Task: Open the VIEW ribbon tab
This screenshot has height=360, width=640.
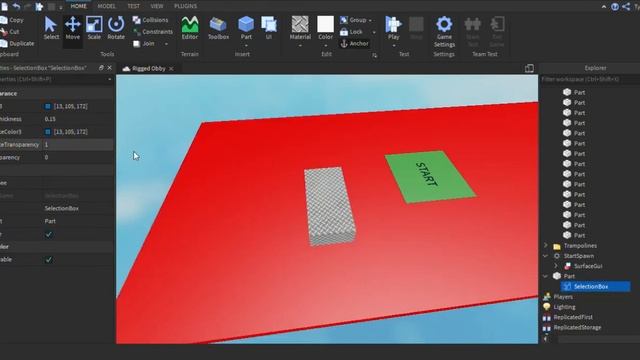Action: click(x=157, y=6)
